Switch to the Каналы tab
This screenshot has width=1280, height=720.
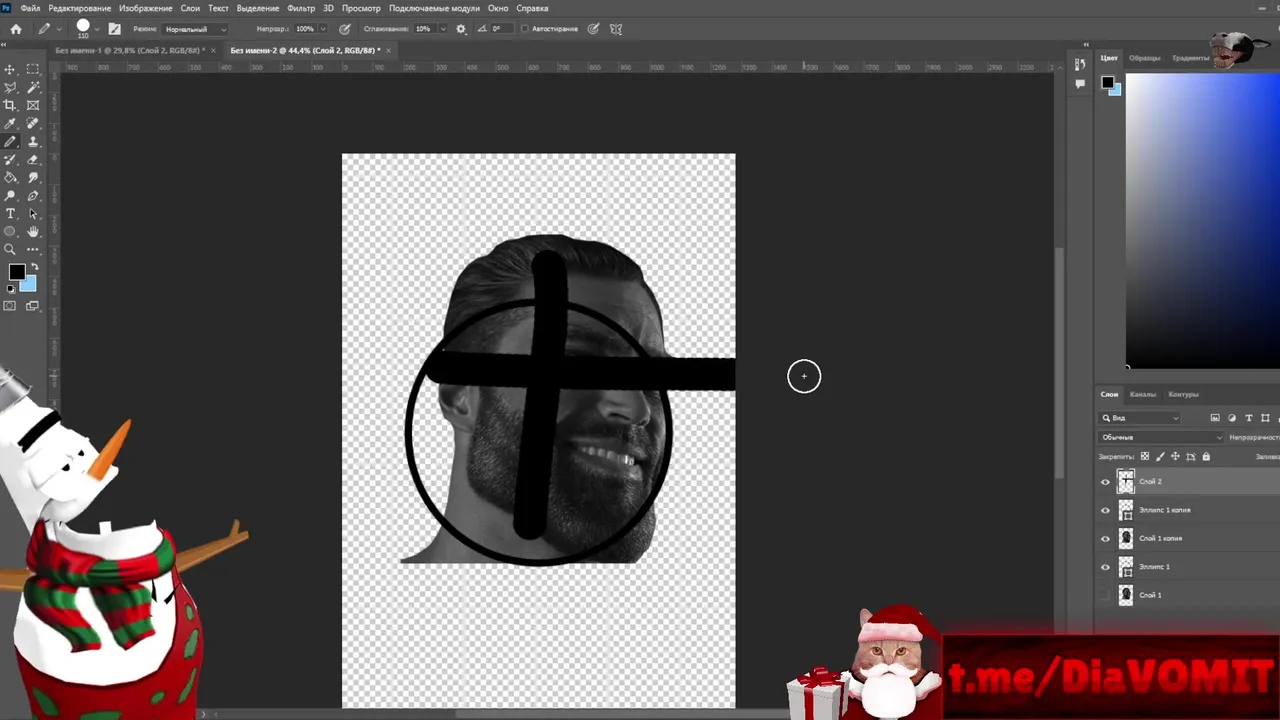click(x=1143, y=394)
